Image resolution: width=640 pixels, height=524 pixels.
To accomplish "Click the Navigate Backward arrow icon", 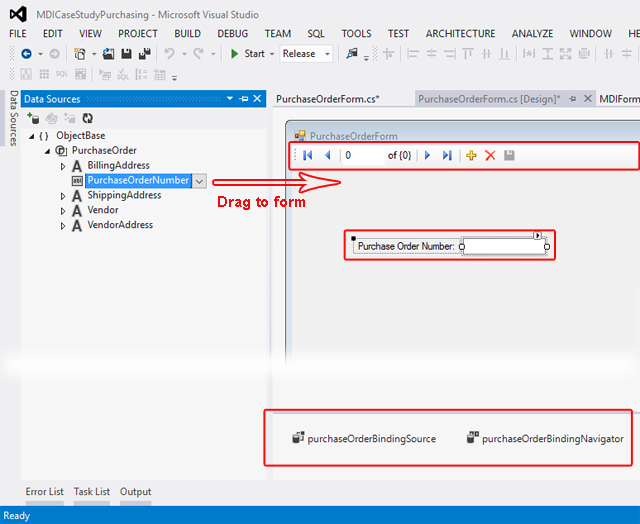I will click(27, 53).
